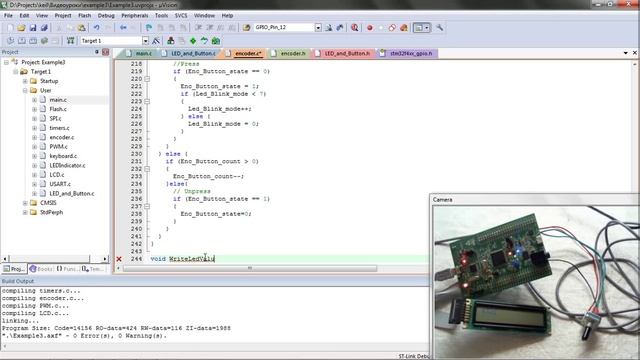Rebuild all target files
Image resolution: width=640 pixels, height=360 pixels.
coord(33,41)
